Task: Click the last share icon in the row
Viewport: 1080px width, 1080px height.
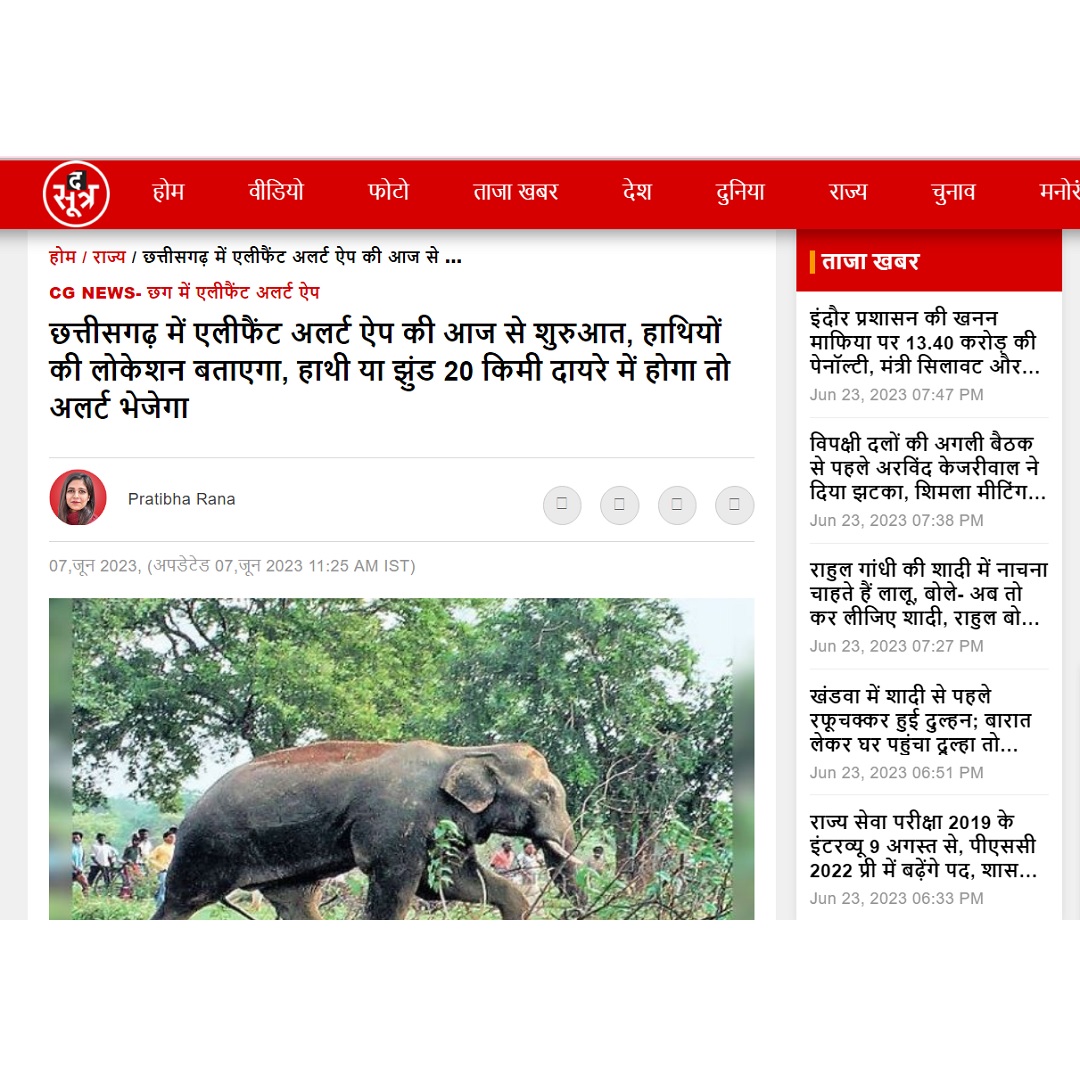Action: coord(734,505)
